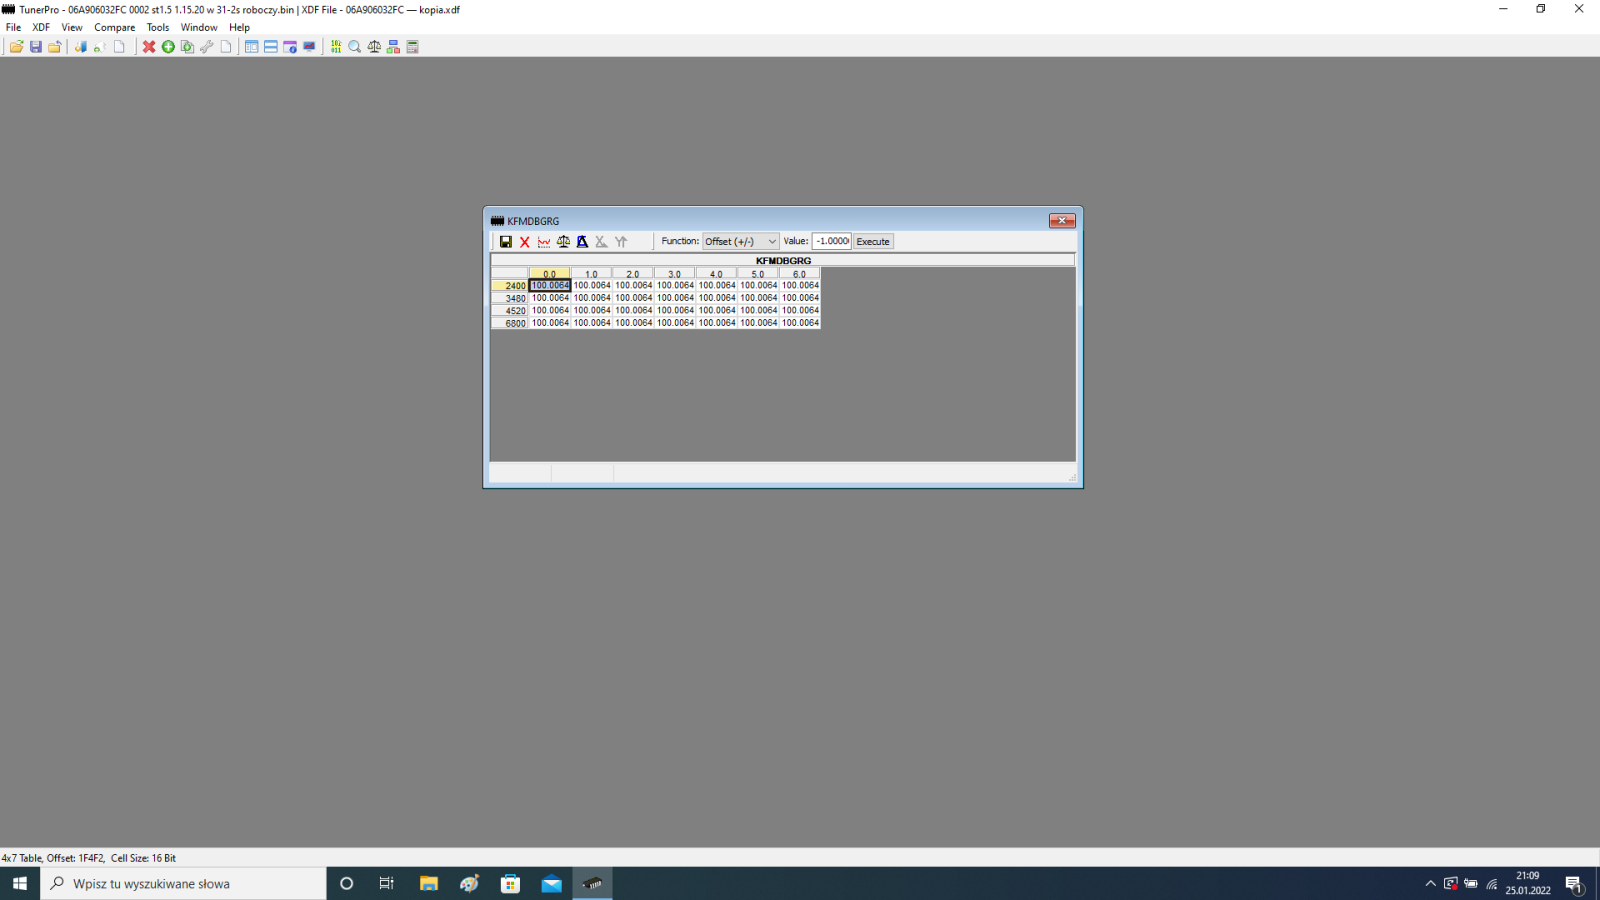
Task: Click the red X delete icon in main toolbar
Action: coord(149,47)
